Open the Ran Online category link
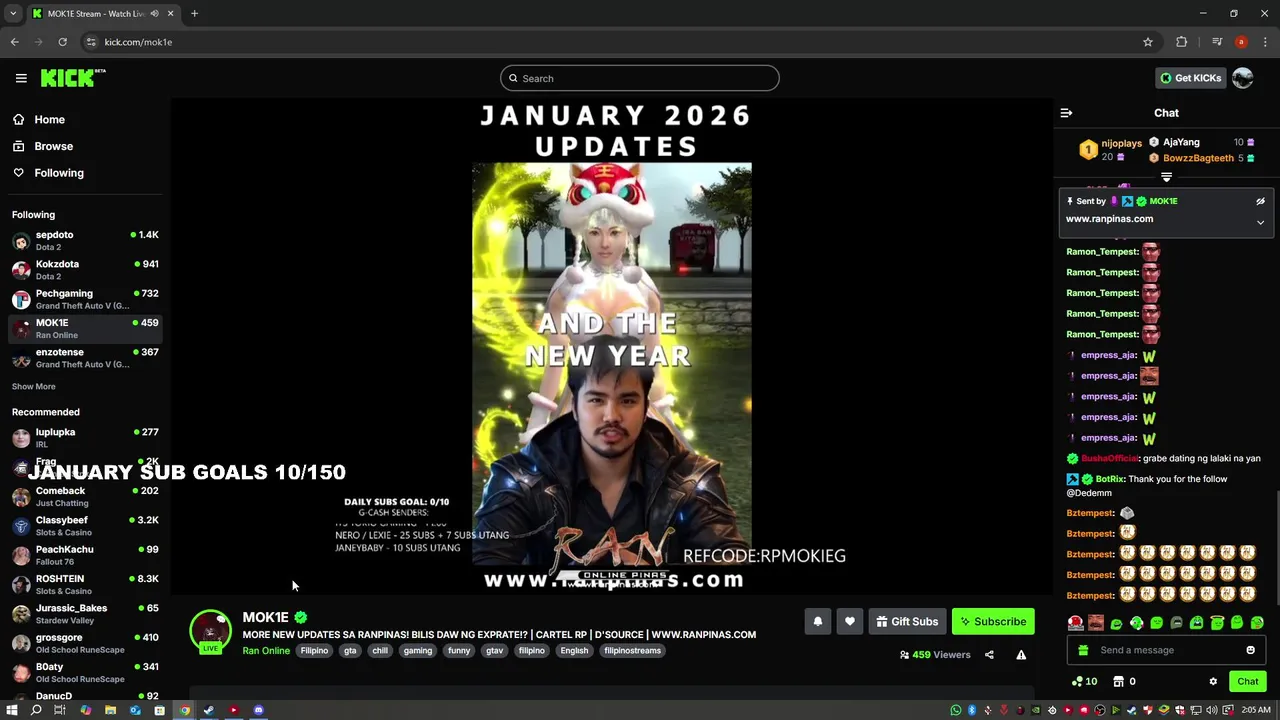1280x720 pixels. click(x=266, y=650)
